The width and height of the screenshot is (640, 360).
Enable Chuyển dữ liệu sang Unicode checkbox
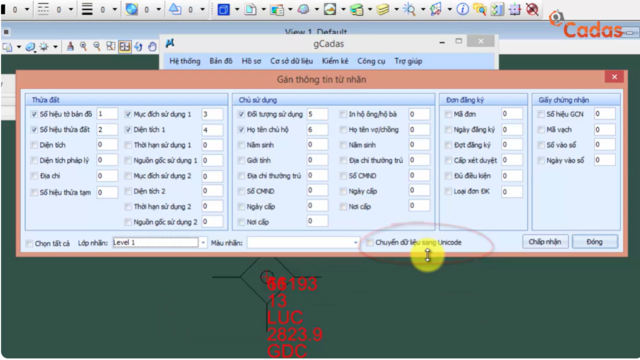369,242
